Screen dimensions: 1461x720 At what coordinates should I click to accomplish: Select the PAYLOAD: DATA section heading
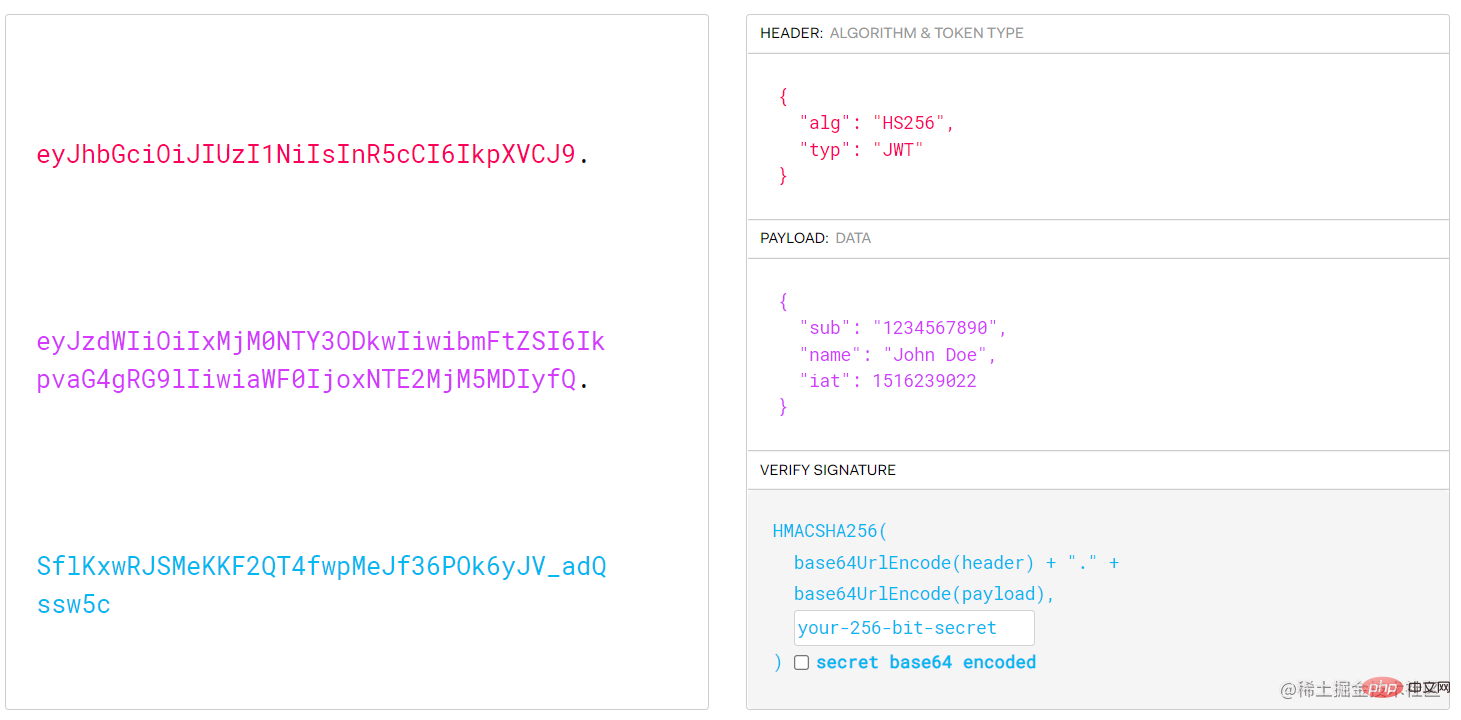pos(815,238)
